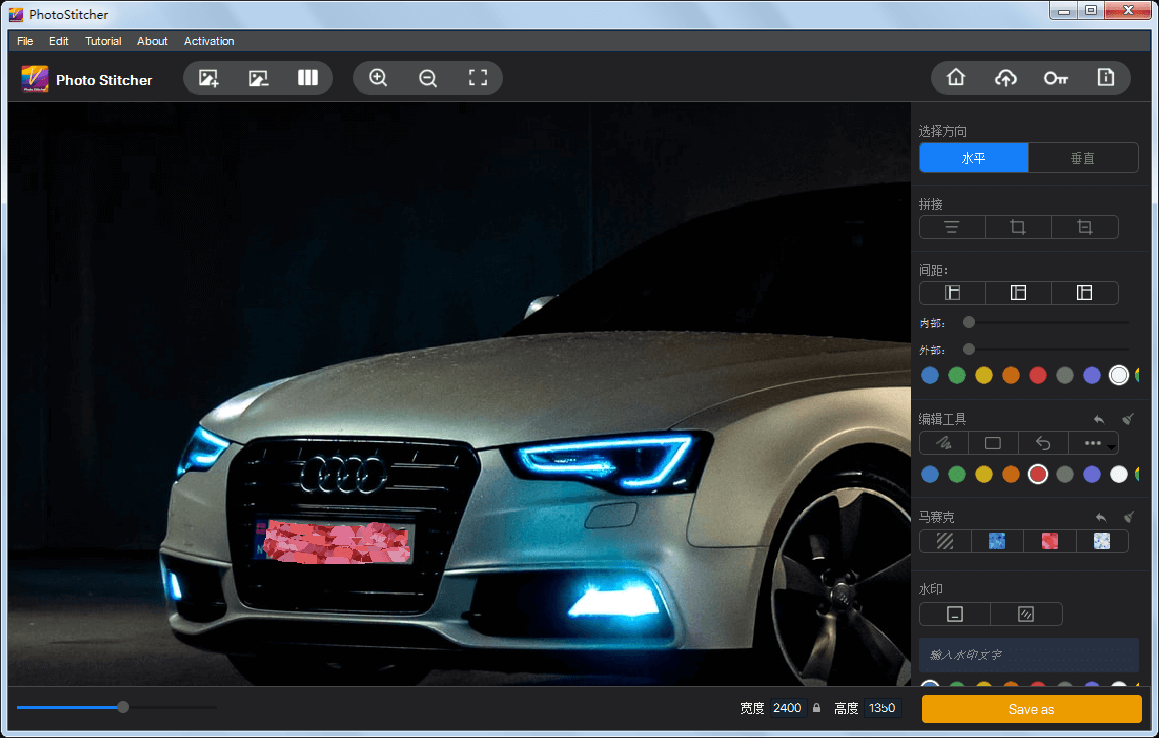Click the fit-to-screen icon

(x=478, y=78)
